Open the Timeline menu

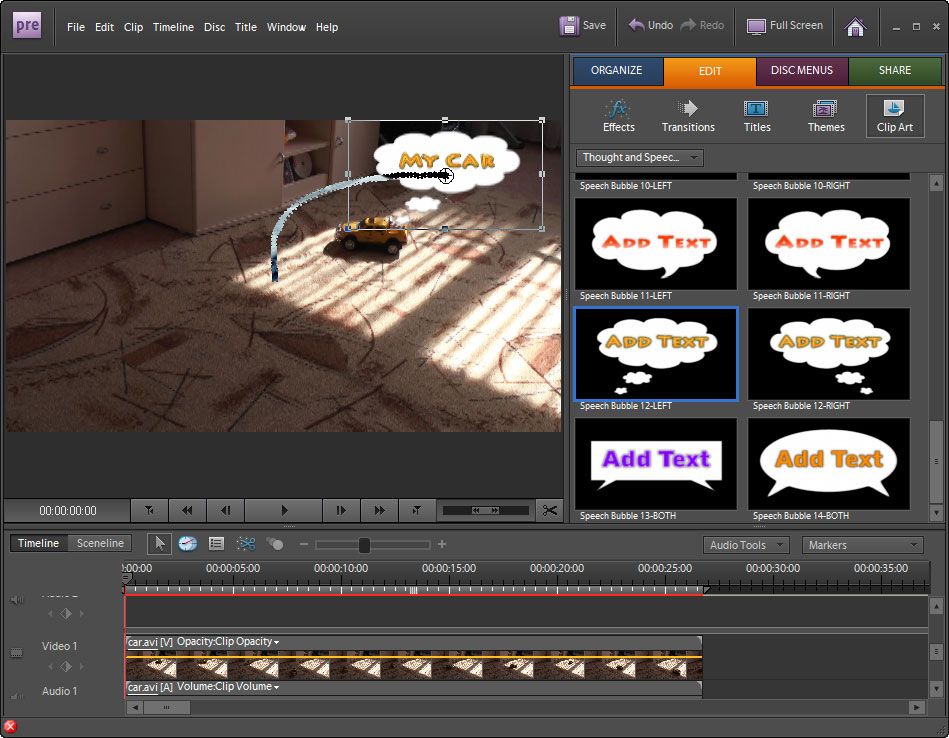tap(173, 27)
